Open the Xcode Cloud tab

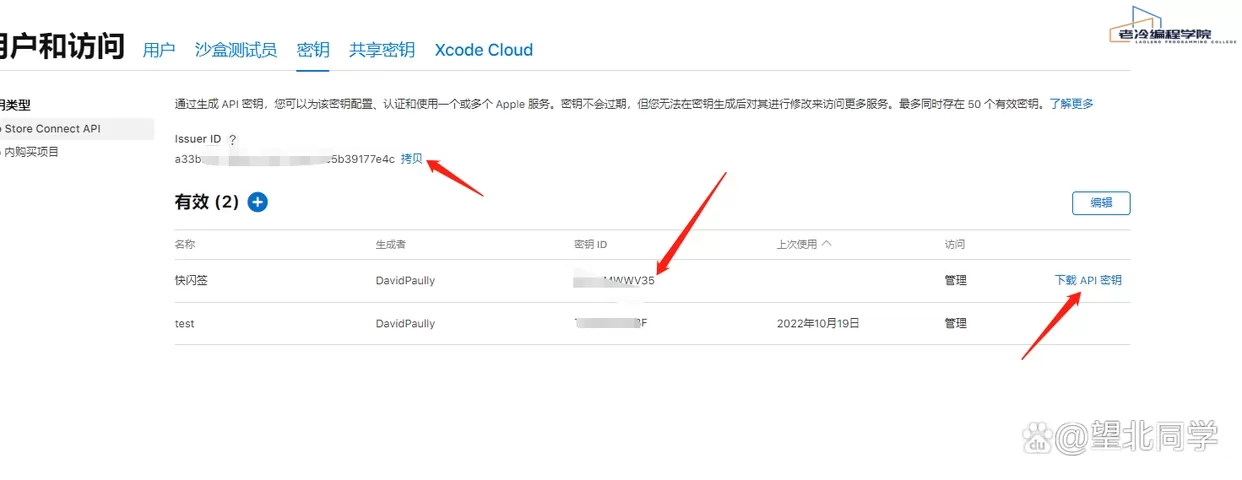pos(484,50)
